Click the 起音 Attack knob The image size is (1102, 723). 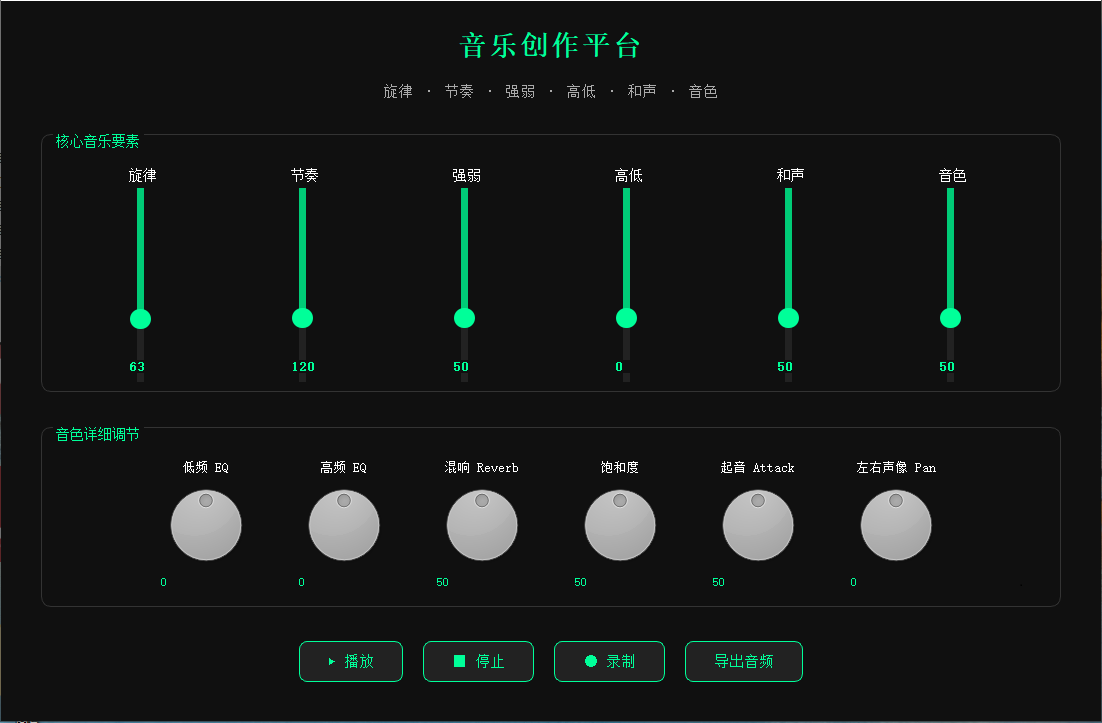click(758, 525)
